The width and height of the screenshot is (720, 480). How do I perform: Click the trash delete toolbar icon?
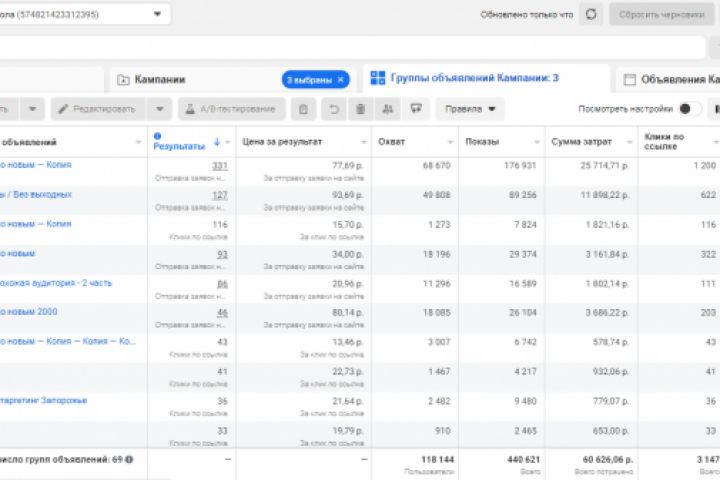(x=360, y=109)
